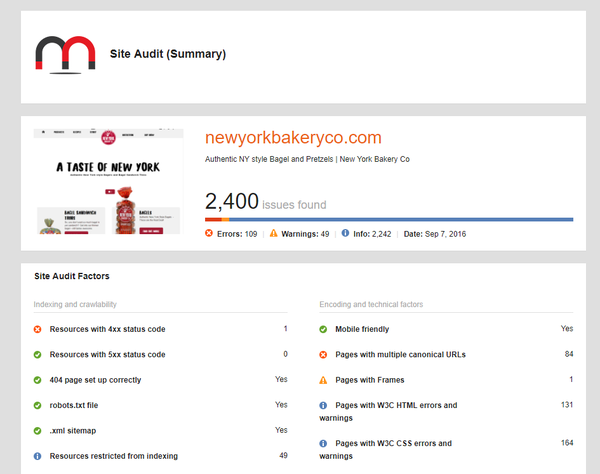
Task: Click the orange Warnings triangle icon
Action: click(x=273, y=233)
